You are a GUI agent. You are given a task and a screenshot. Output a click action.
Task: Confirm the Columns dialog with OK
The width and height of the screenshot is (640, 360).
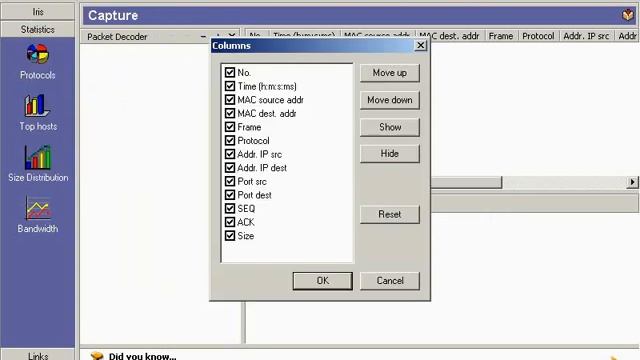(x=322, y=281)
